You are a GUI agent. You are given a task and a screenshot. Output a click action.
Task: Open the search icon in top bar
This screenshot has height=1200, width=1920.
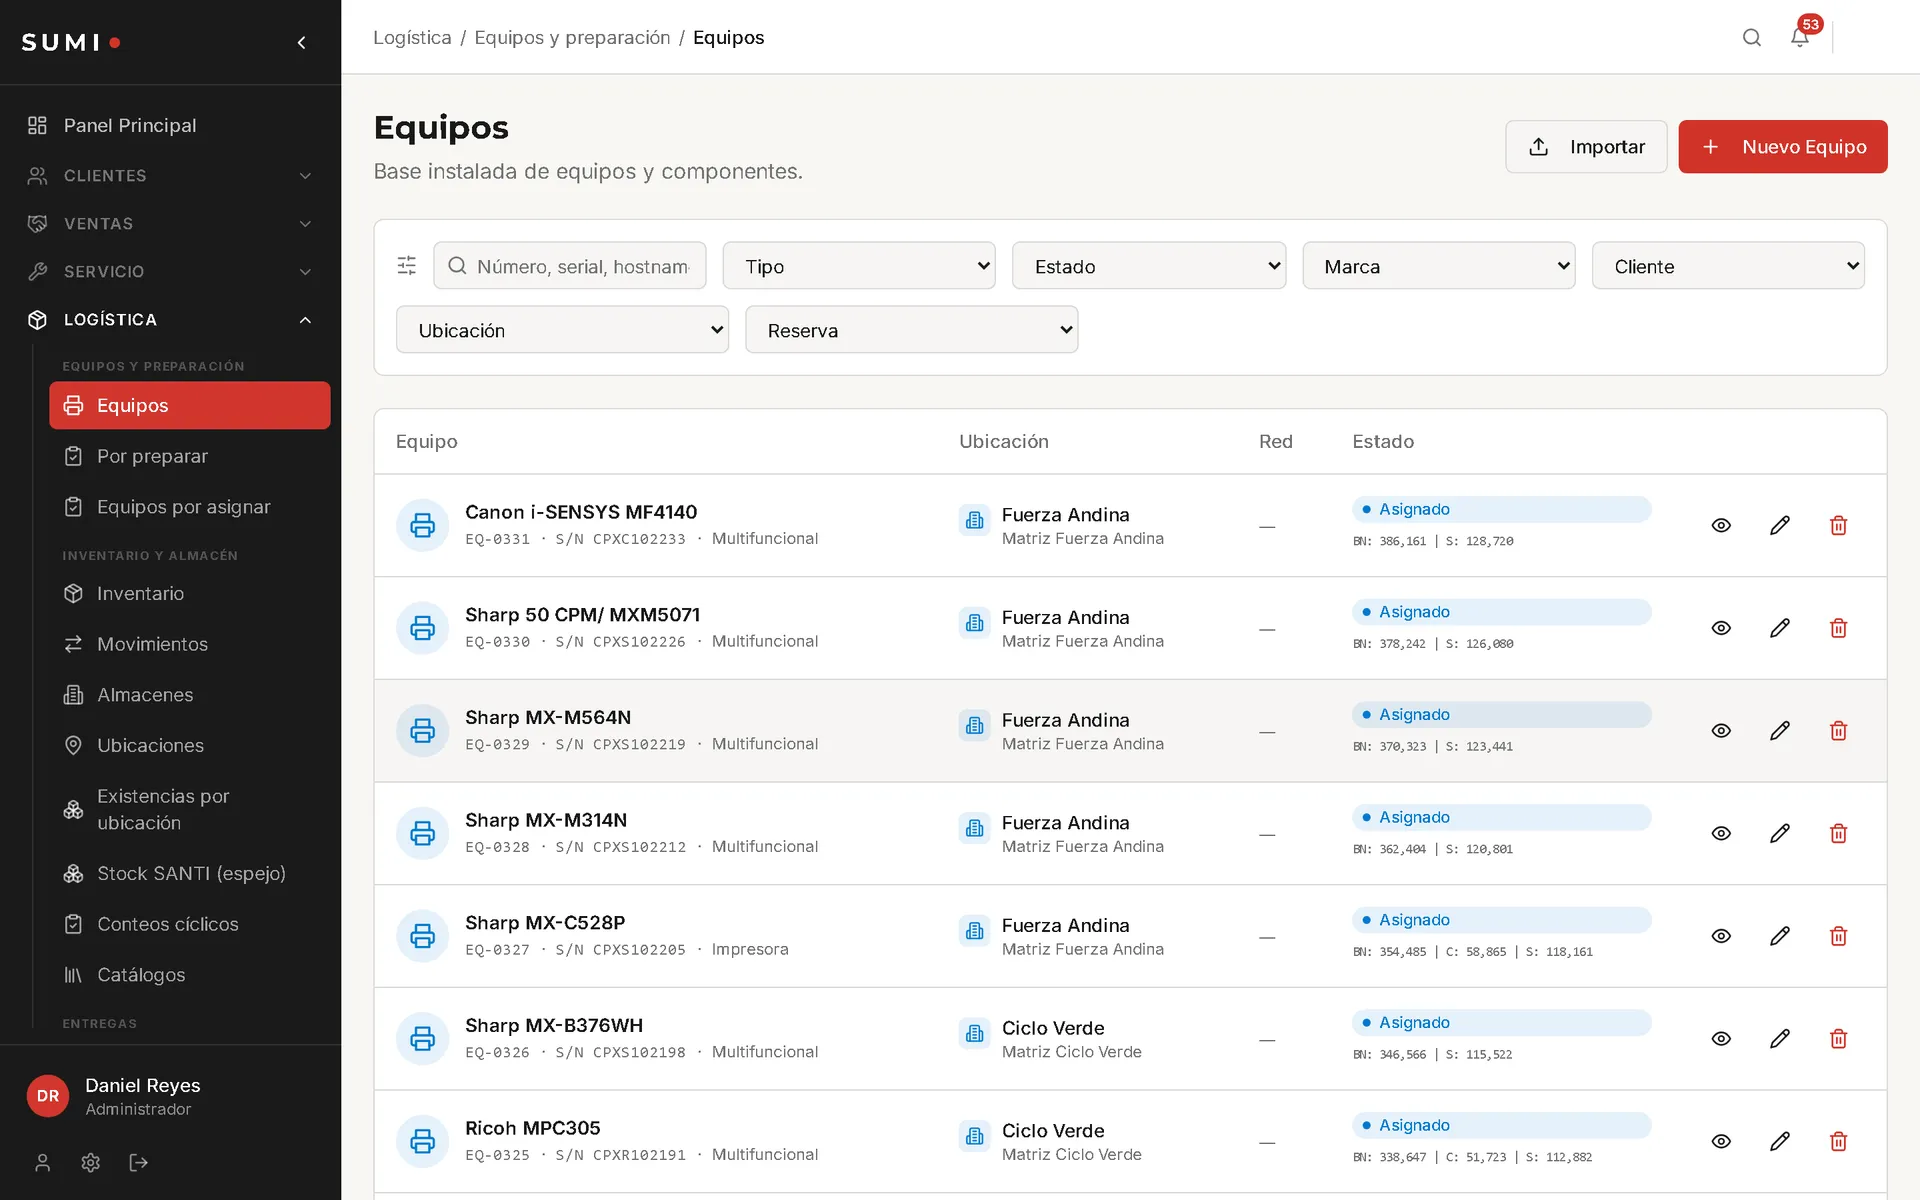pos(1751,38)
